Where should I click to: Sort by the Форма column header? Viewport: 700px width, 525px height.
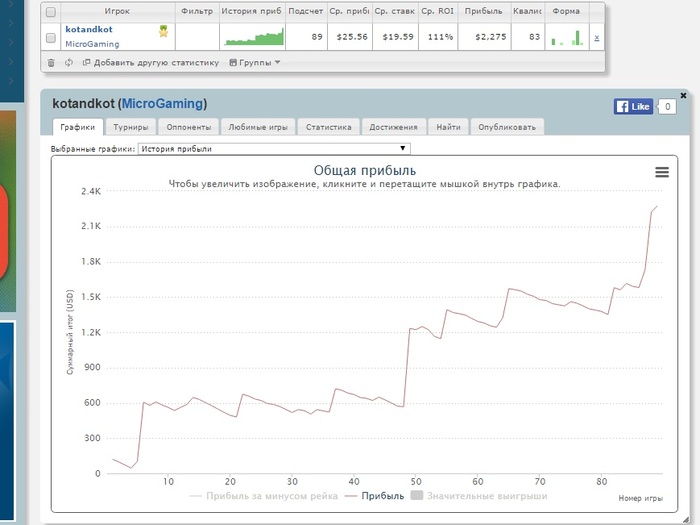coord(566,11)
